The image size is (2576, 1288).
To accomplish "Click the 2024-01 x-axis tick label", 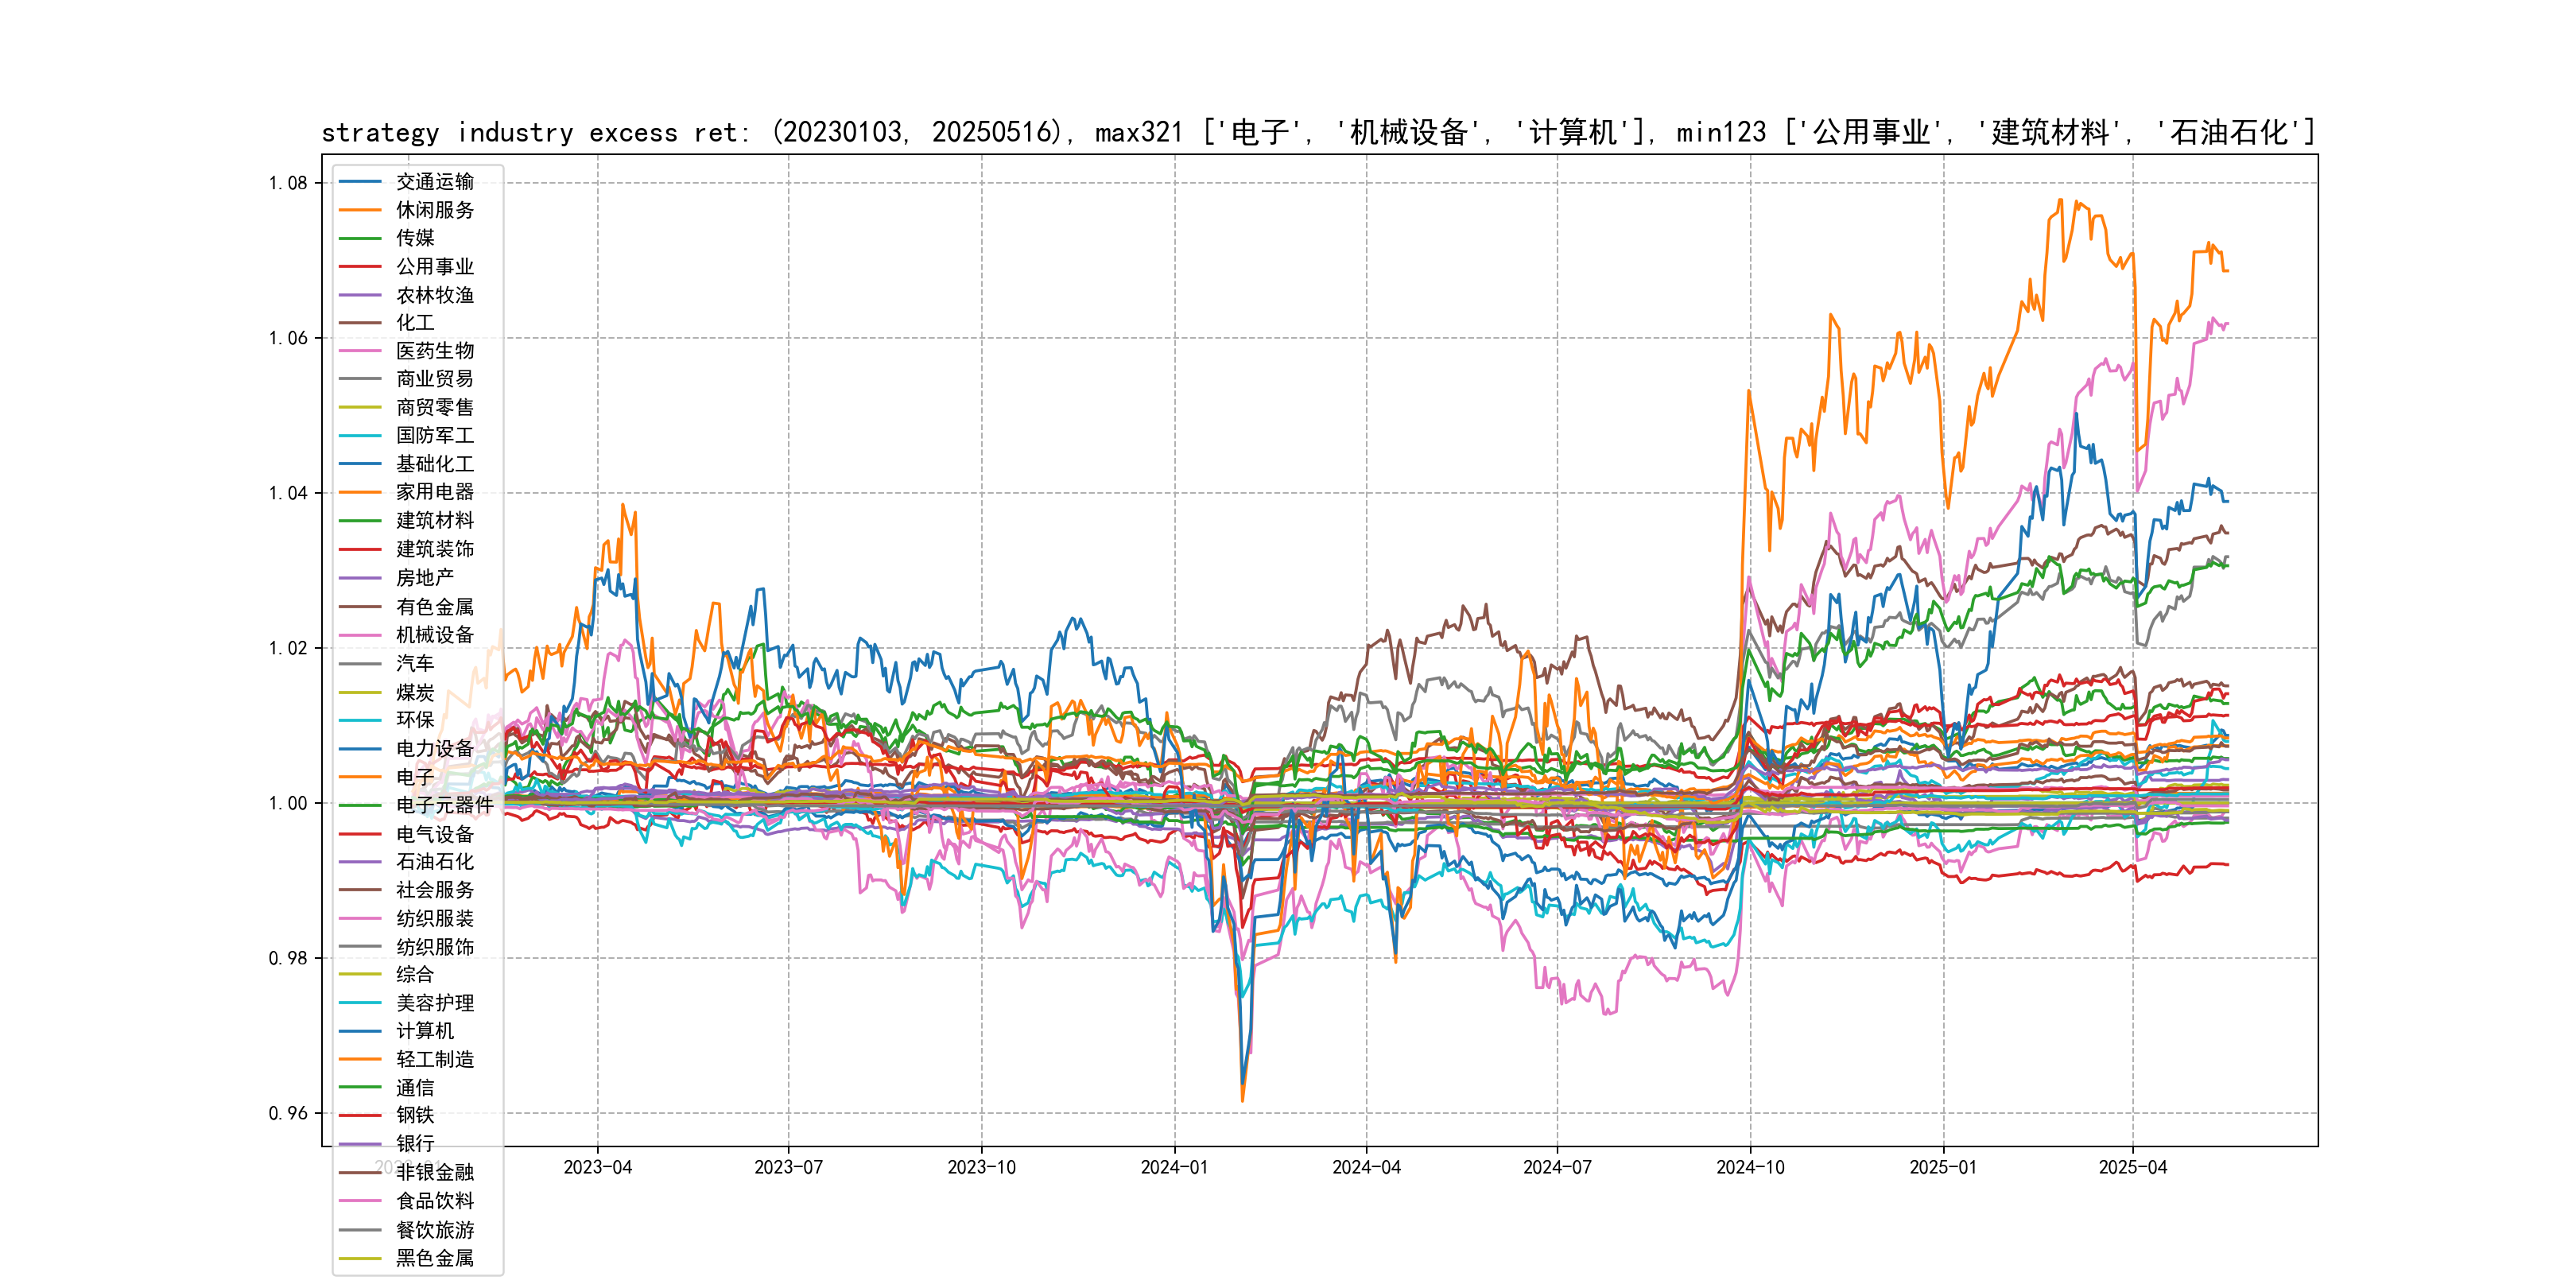I will [1174, 1167].
